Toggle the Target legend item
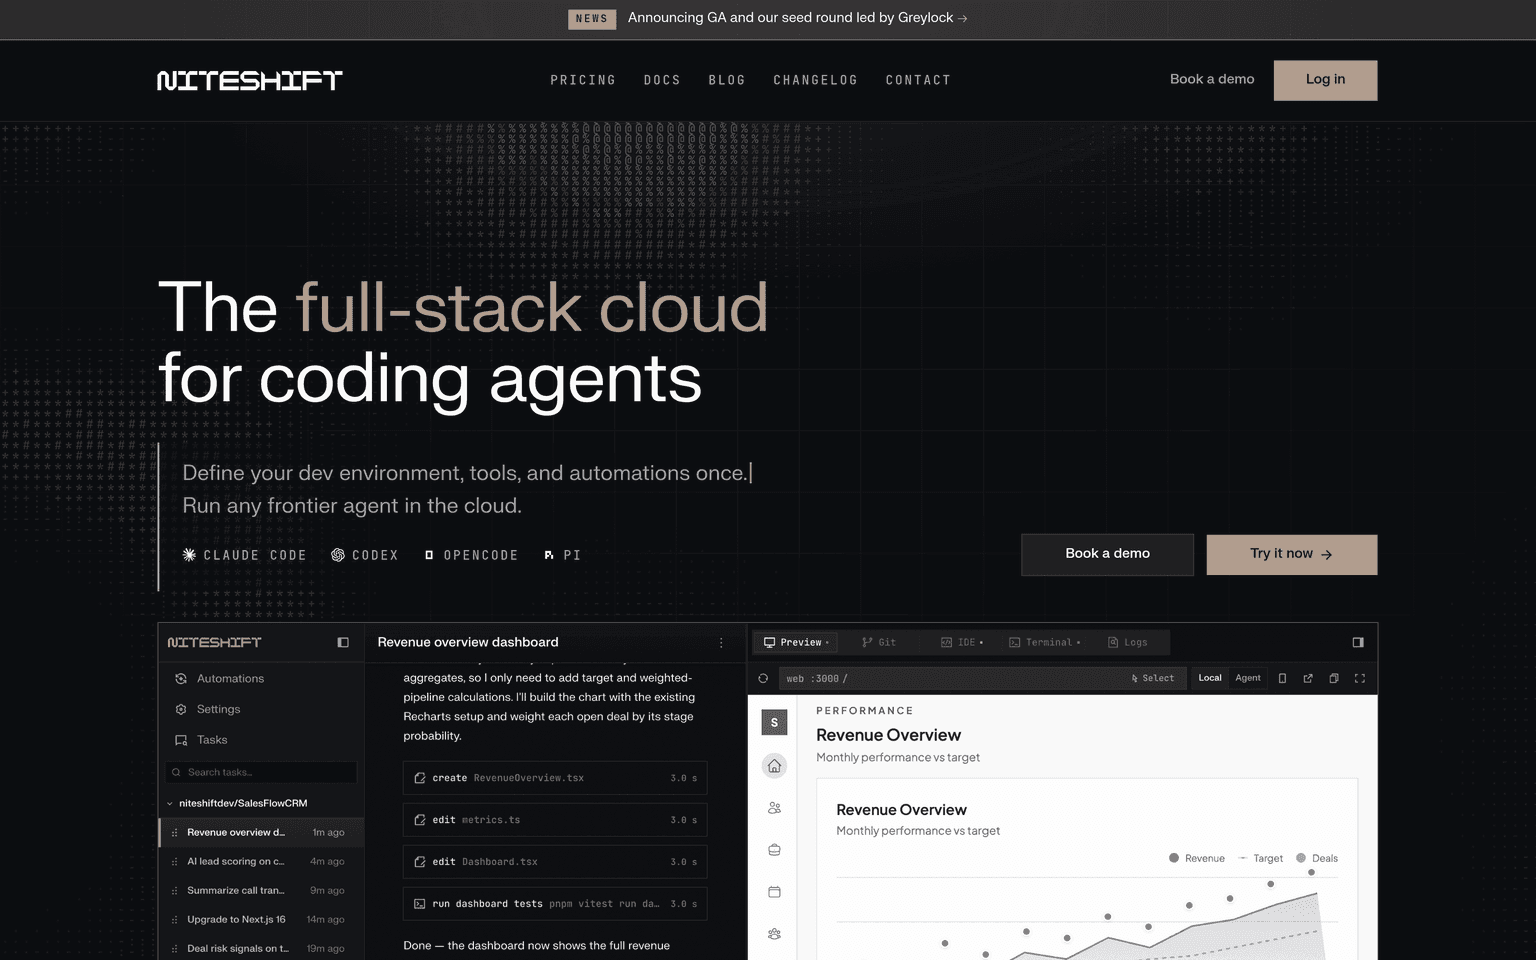This screenshot has height=960, width=1536. (1260, 858)
